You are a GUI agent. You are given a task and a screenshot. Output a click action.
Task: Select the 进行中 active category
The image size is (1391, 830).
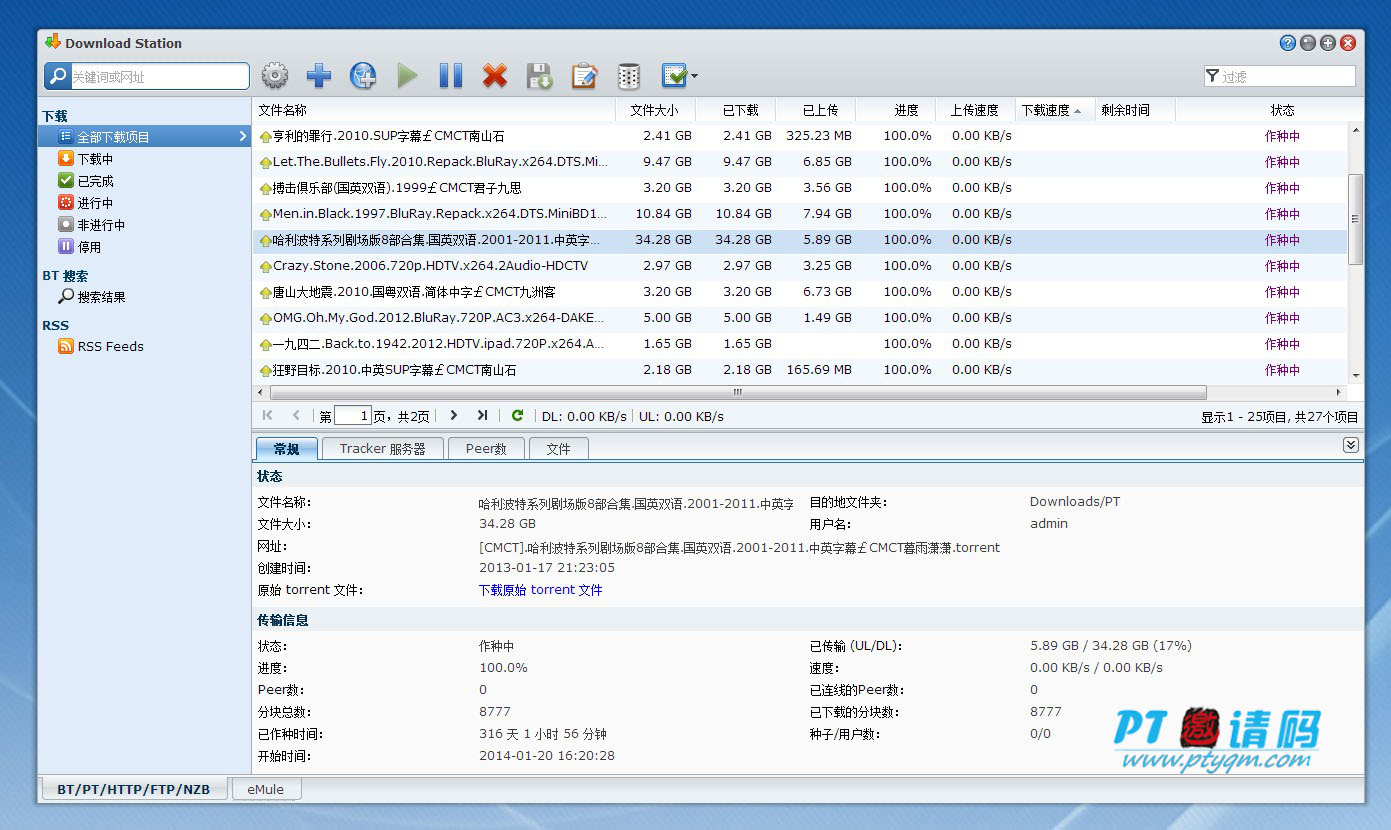(x=95, y=203)
